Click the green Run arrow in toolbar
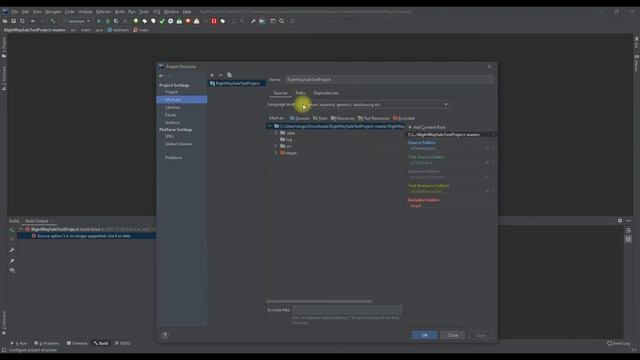Image resolution: width=640 pixels, height=360 pixels. 98,21
